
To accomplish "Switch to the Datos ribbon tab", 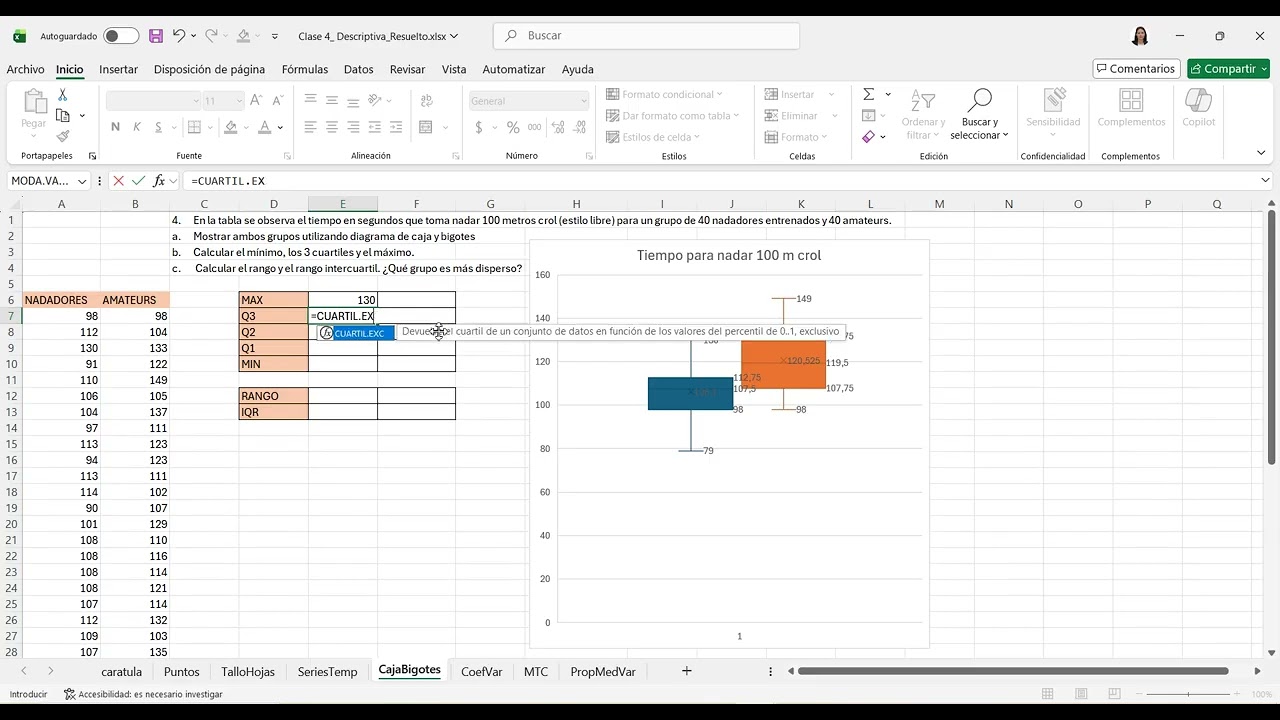I will coord(358,69).
